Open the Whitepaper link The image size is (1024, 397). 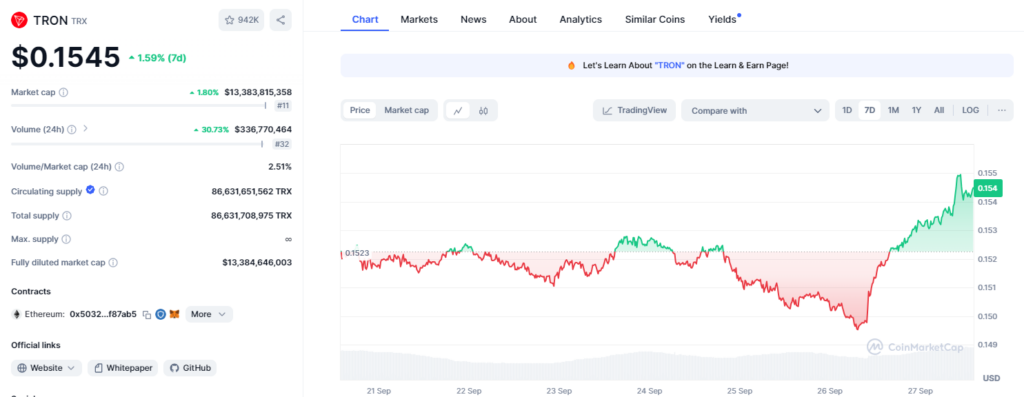coord(123,368)
